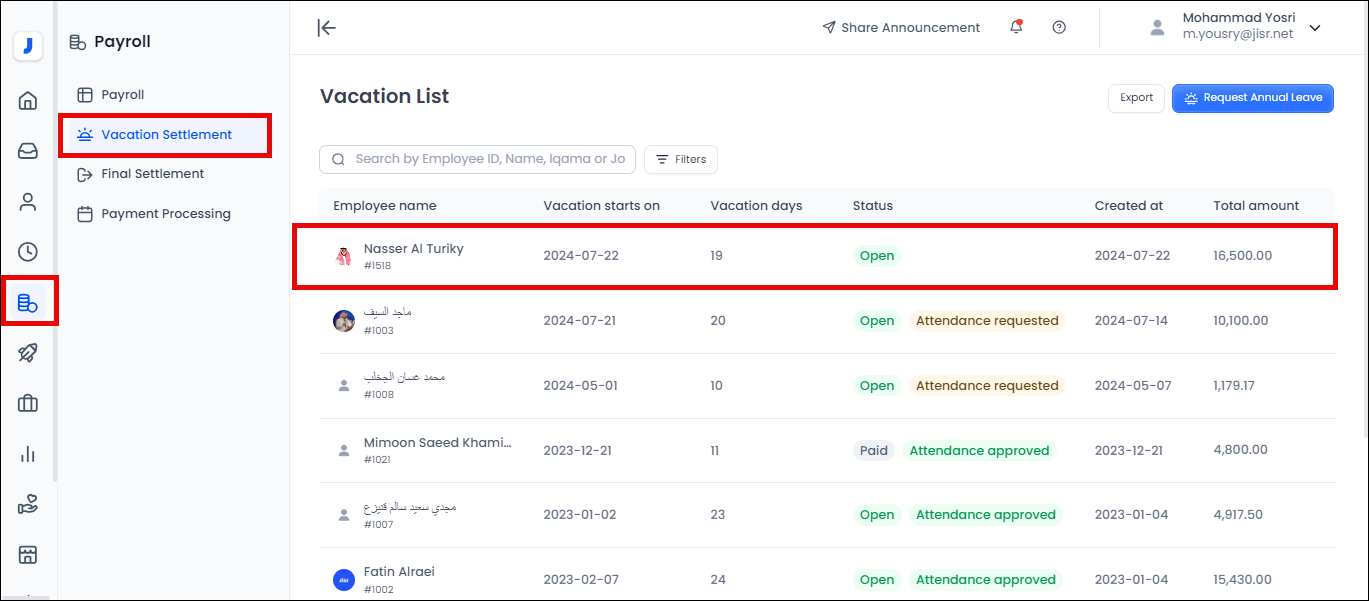Click Share Announcement link
Screen dimensions: 1369x601
[x=900, y=28]
